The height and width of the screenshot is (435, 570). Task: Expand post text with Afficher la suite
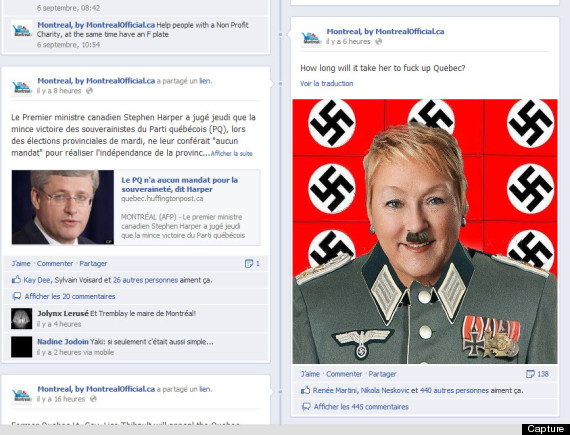[x=232, y=153]
